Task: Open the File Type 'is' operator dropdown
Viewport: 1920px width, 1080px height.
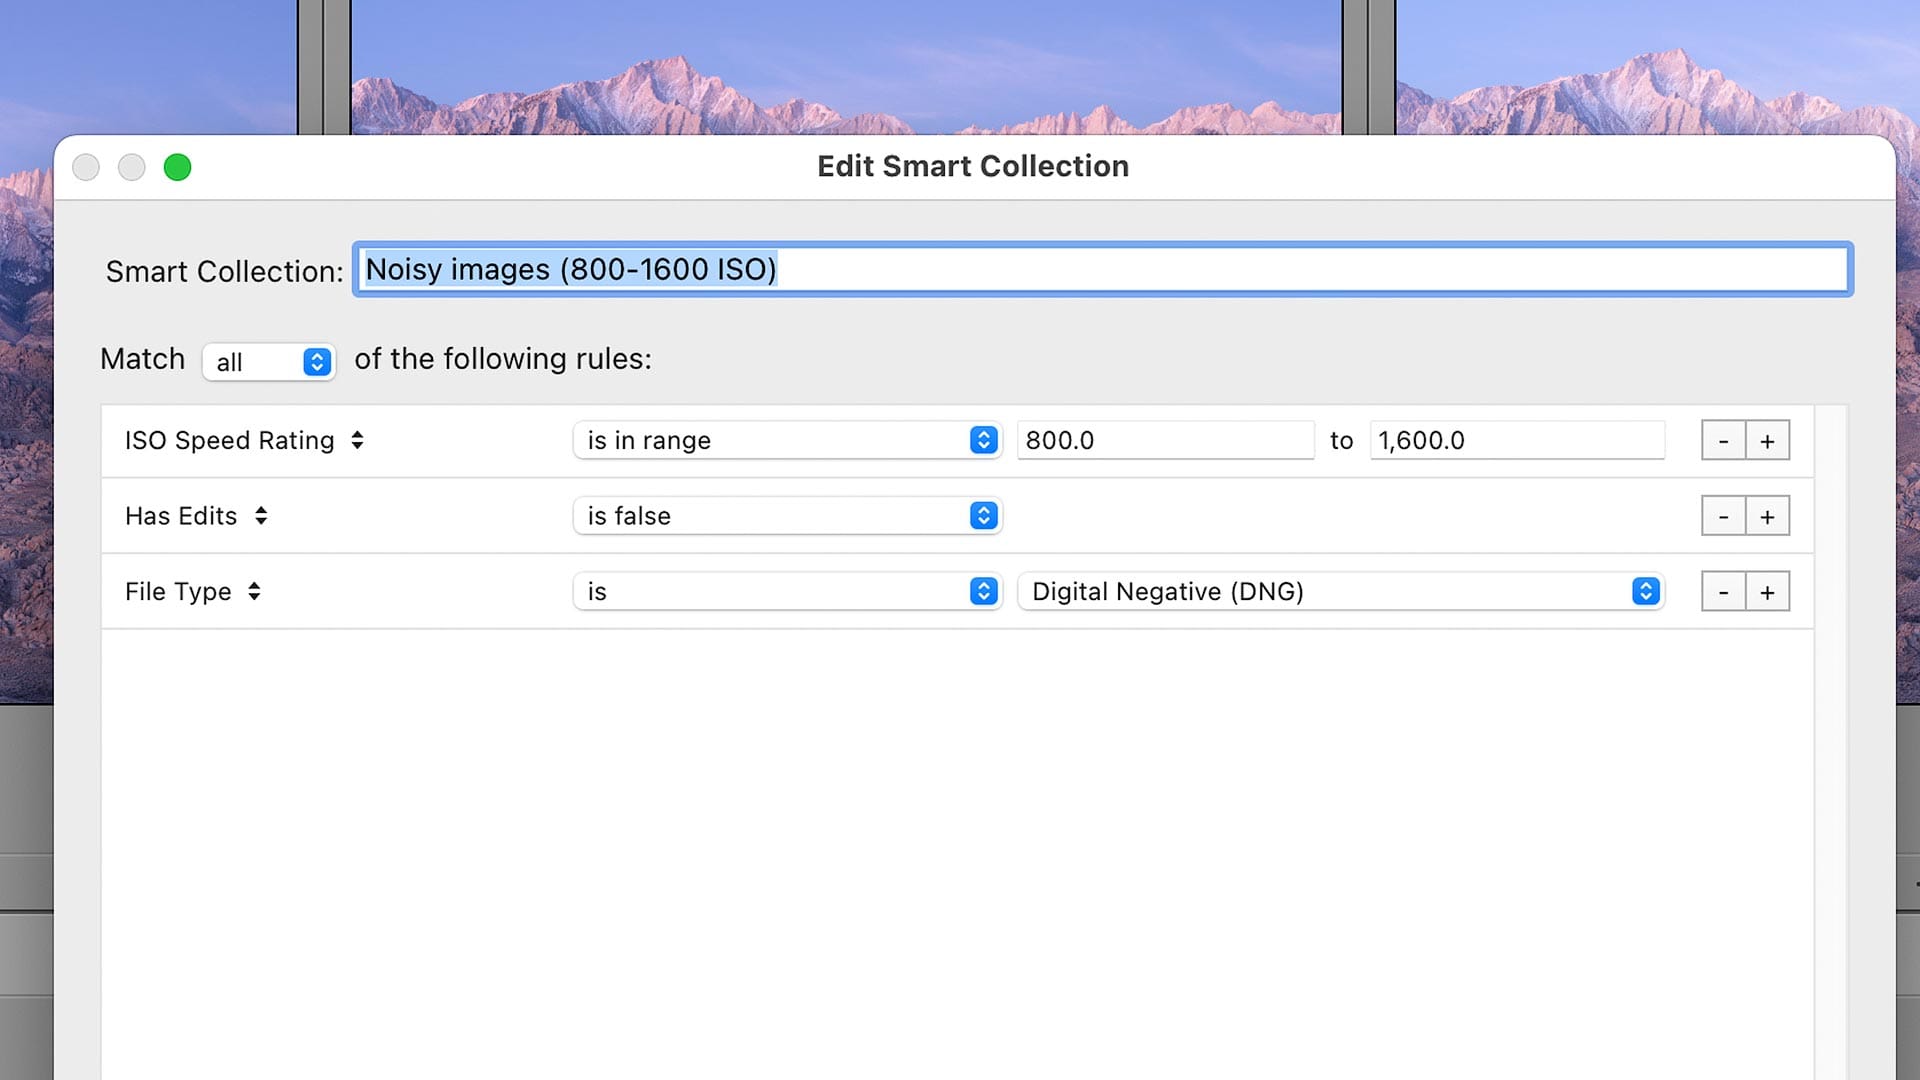Action: click(787, 592)
